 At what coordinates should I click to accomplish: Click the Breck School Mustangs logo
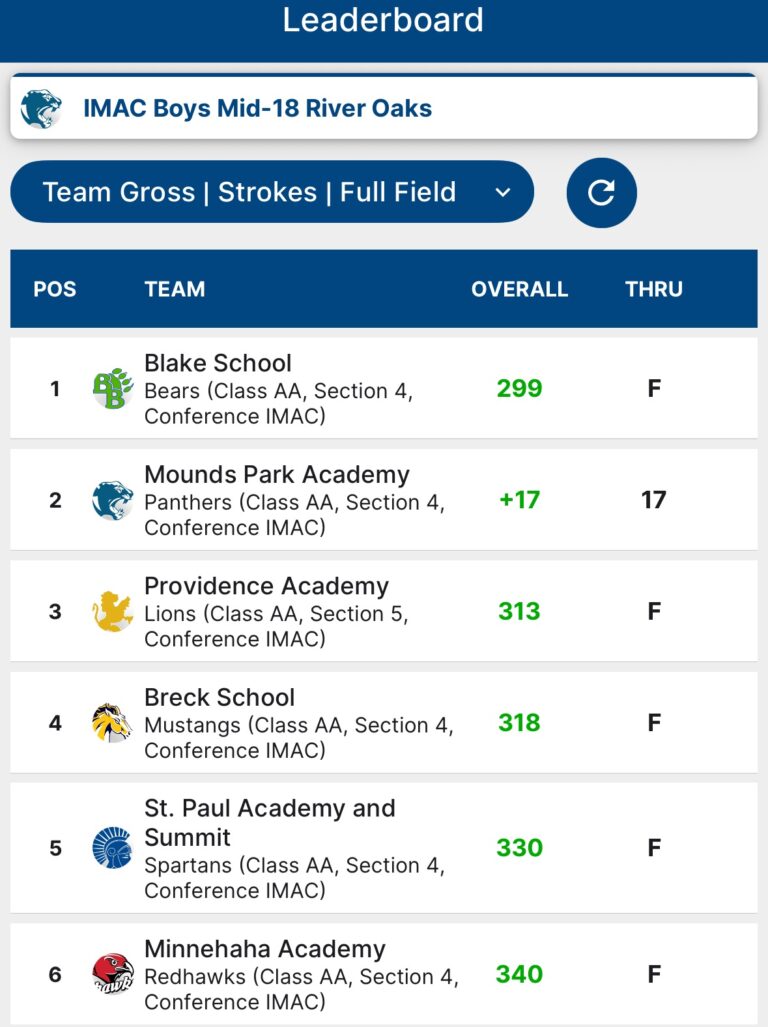click(113, 722)
